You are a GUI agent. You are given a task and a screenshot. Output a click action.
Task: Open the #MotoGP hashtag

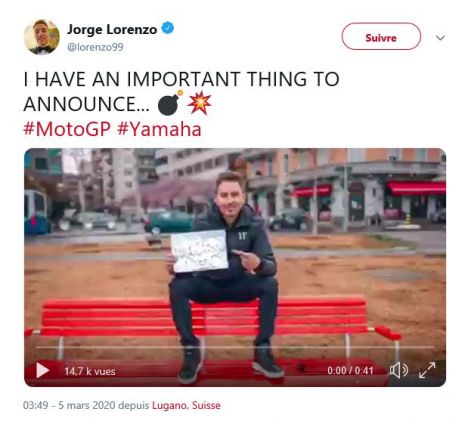[67, 129]
